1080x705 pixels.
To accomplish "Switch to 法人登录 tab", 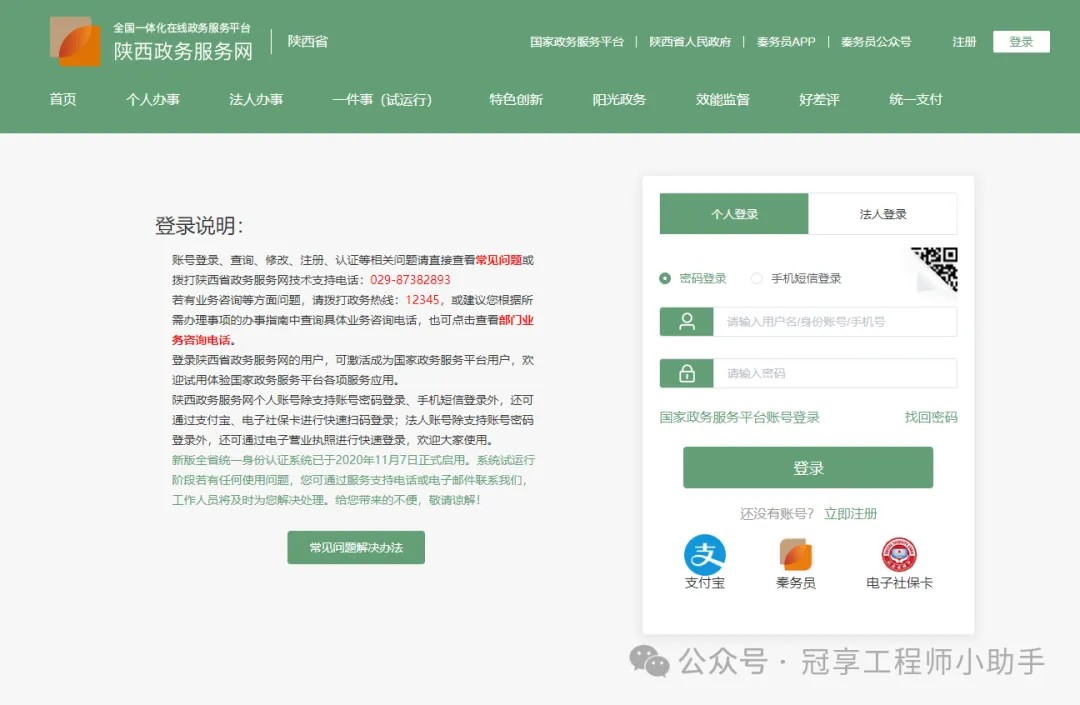I will [x=882, y=214].
